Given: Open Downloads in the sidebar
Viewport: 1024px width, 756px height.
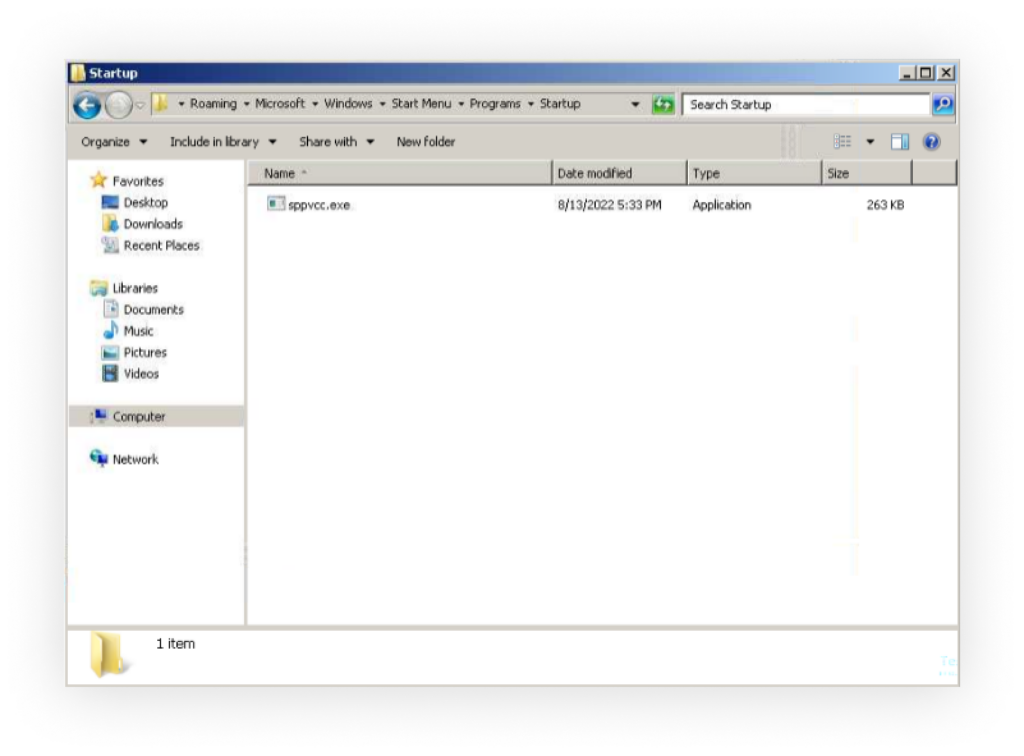Looking at the screenshot, I should pyautogui.click(x=153, y=224).
